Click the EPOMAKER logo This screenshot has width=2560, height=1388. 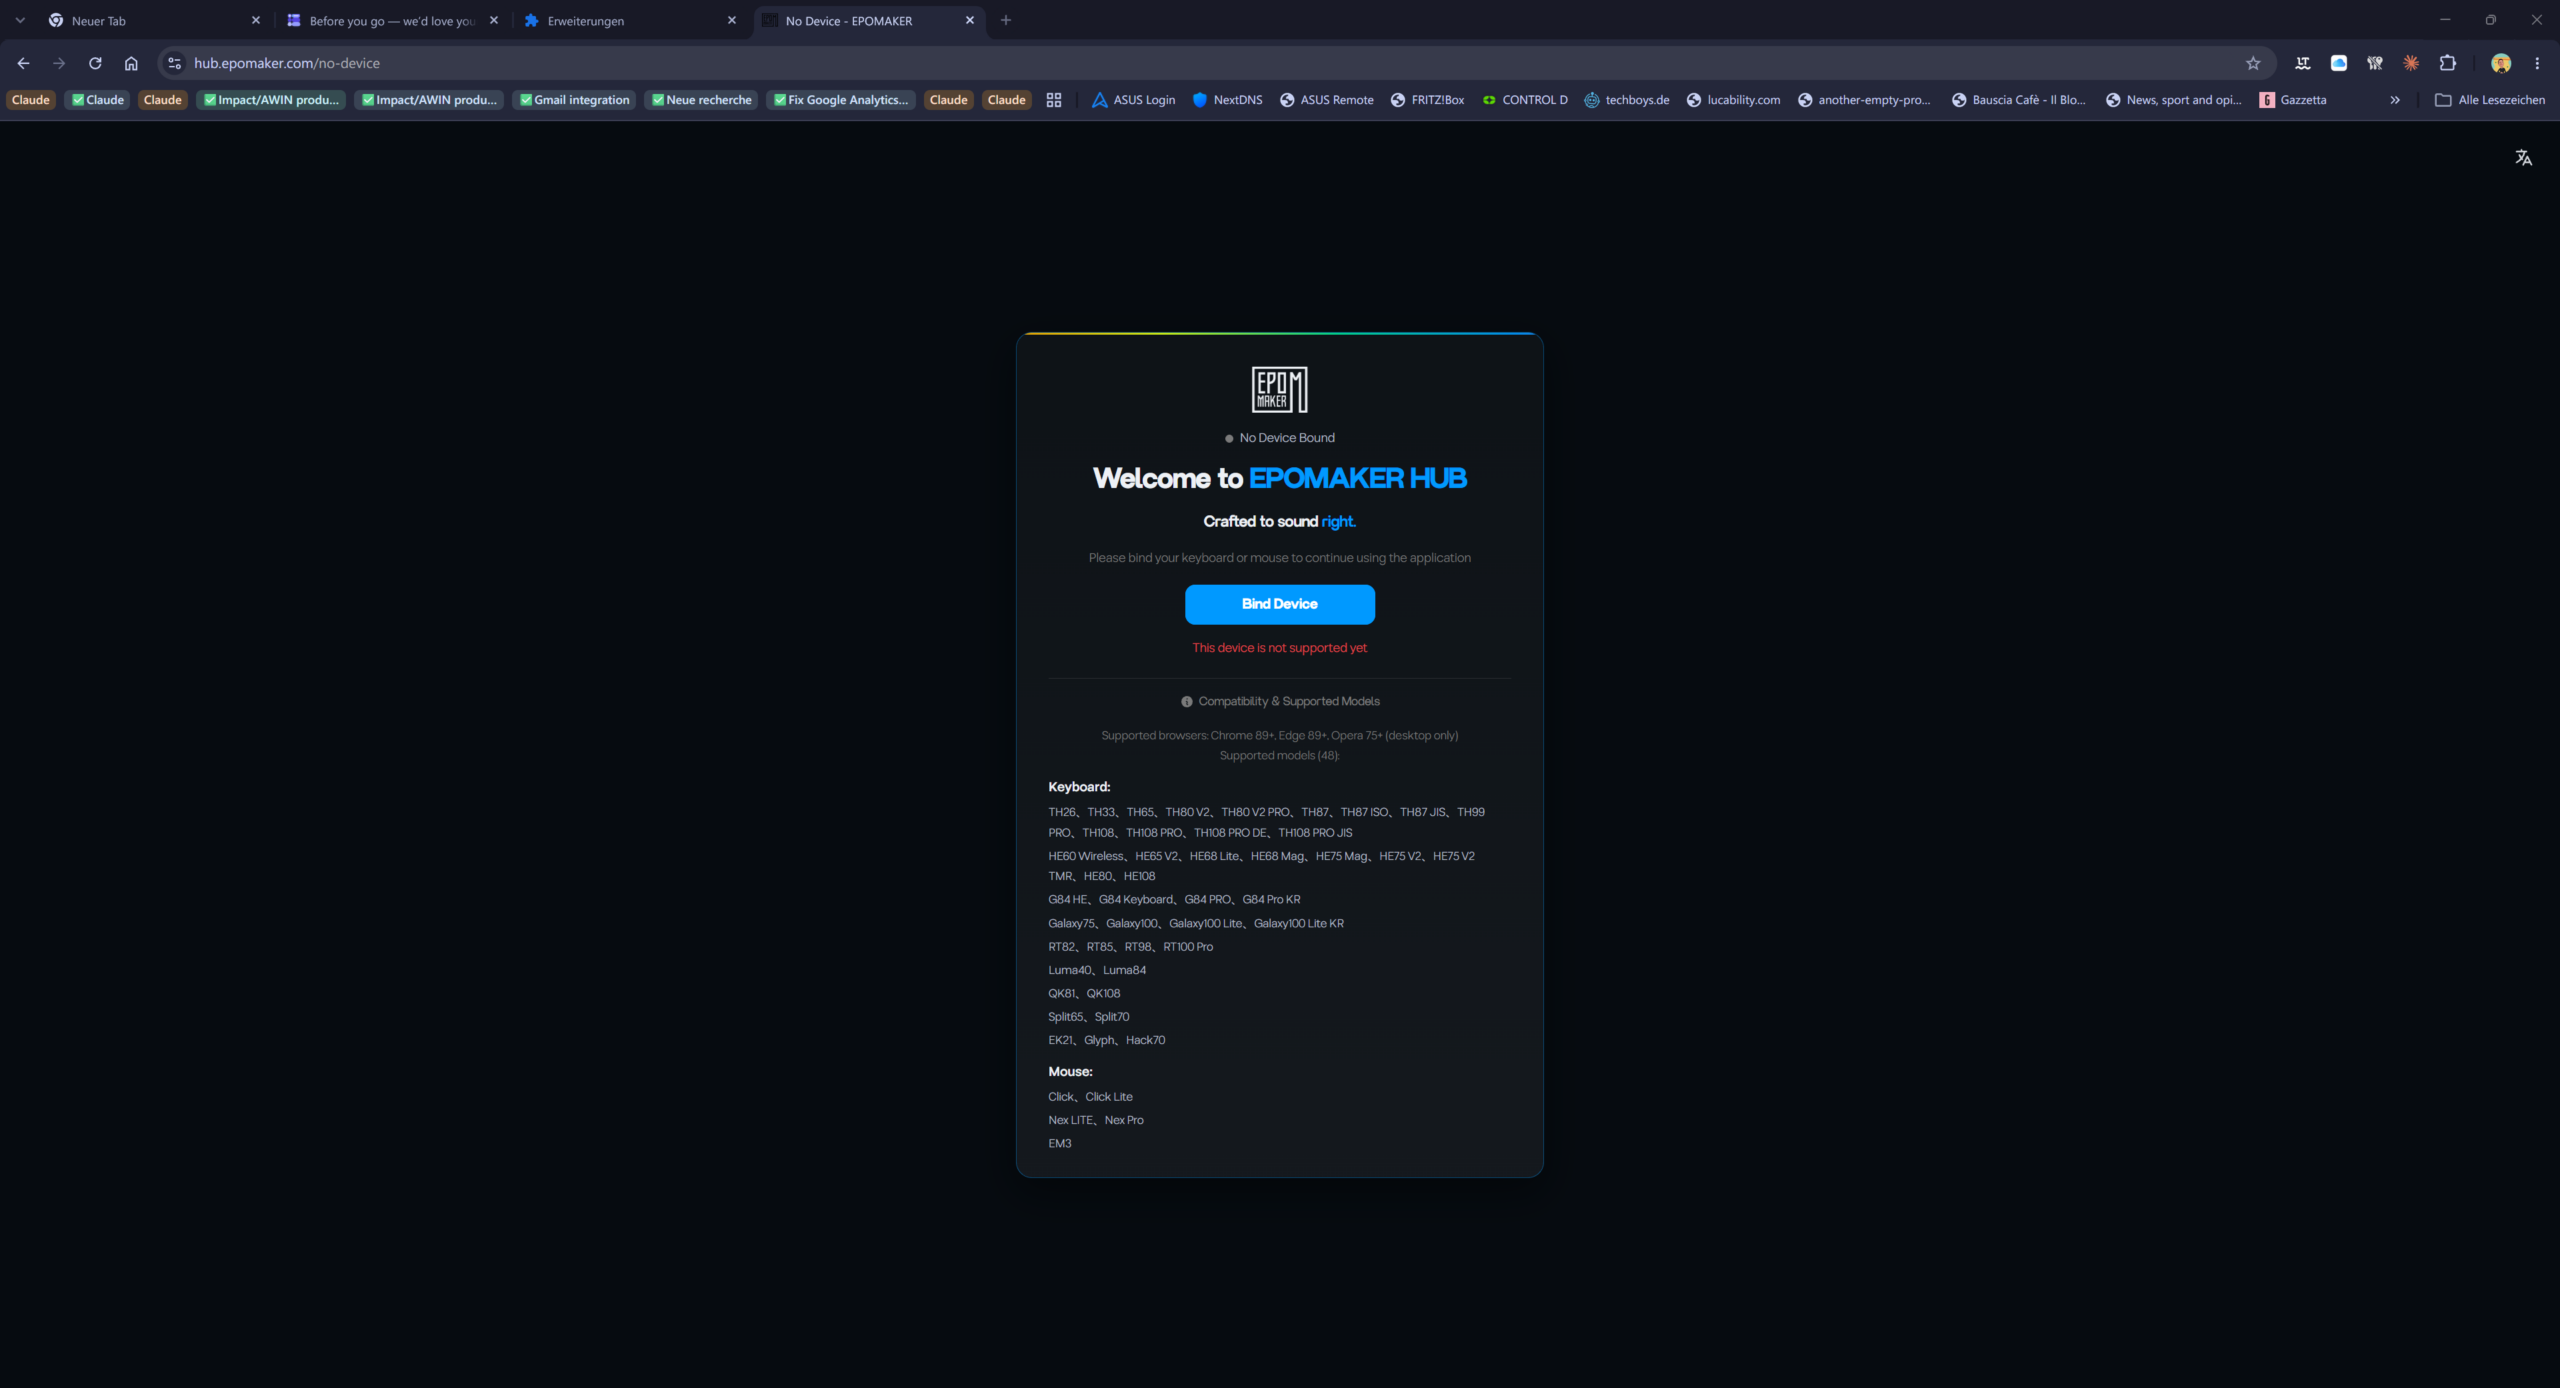tap(1280, 389)
